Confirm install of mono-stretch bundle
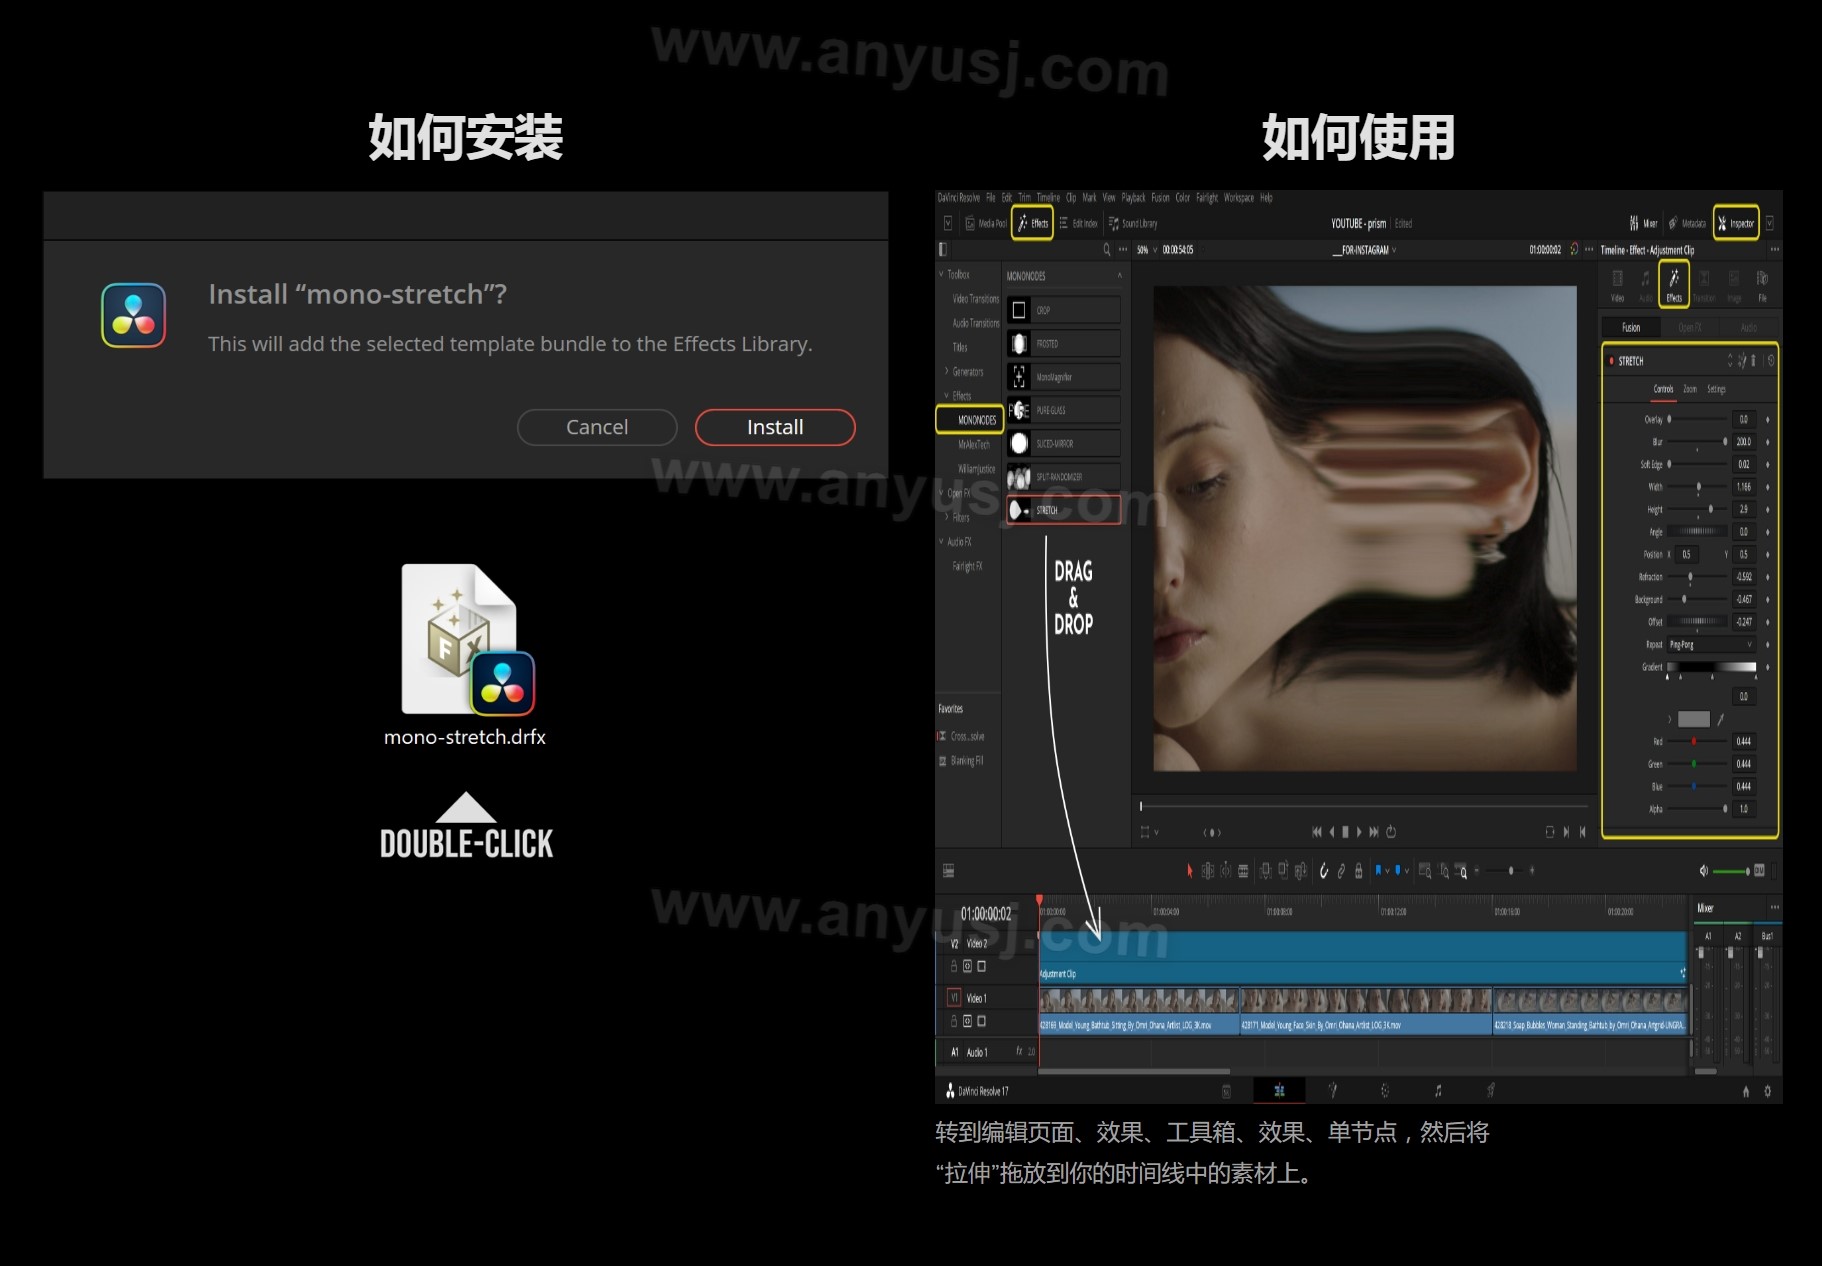The width and height of the screenshot is (1822, 1266). [775, 427]
